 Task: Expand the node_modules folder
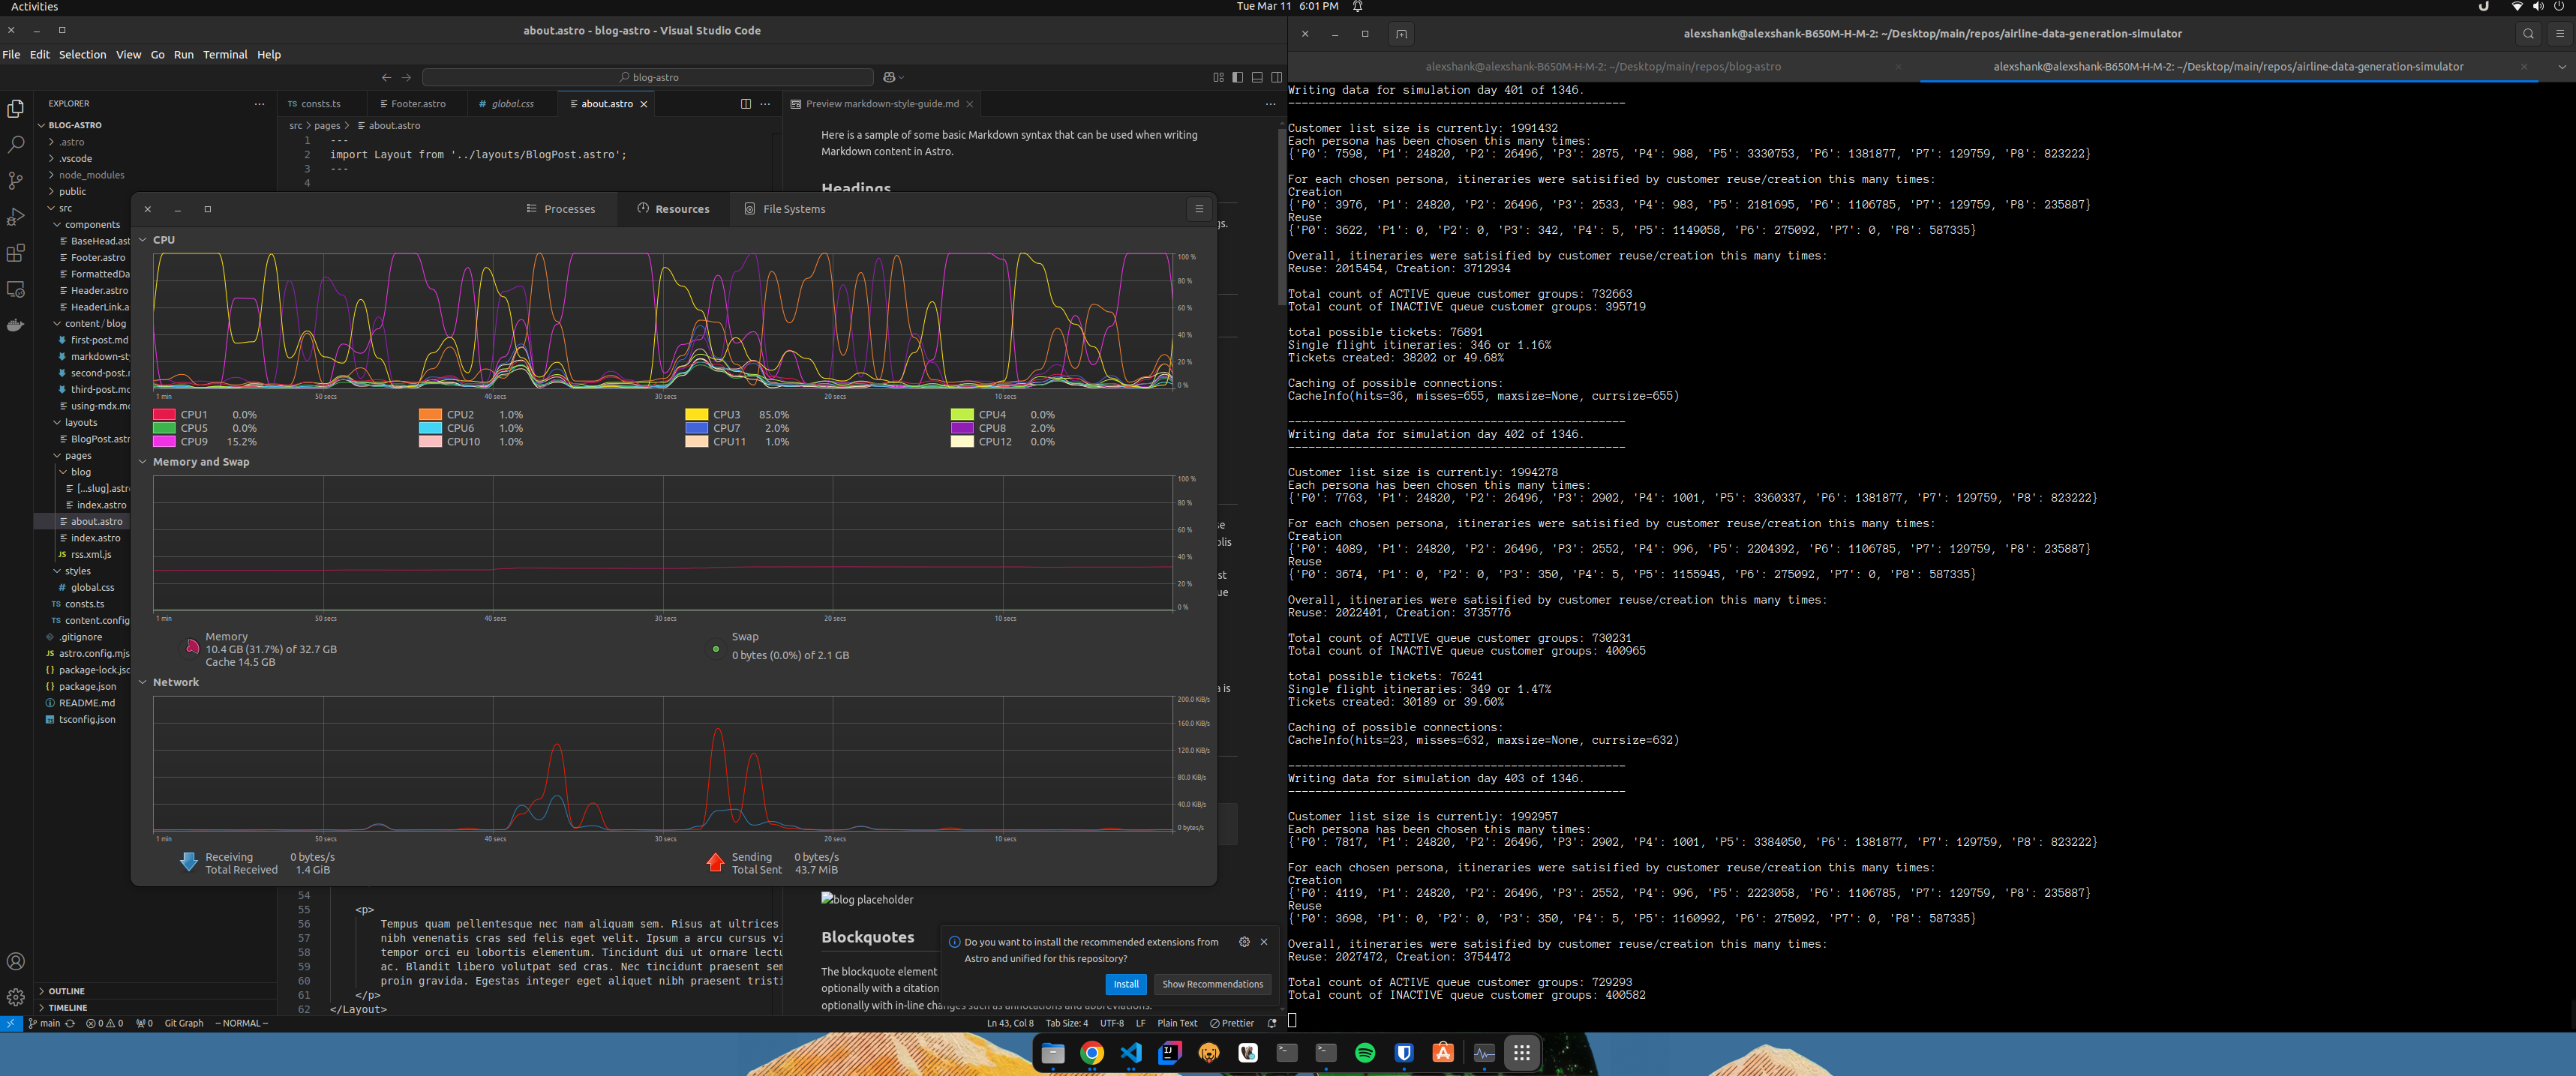click(x=91, y=175)
